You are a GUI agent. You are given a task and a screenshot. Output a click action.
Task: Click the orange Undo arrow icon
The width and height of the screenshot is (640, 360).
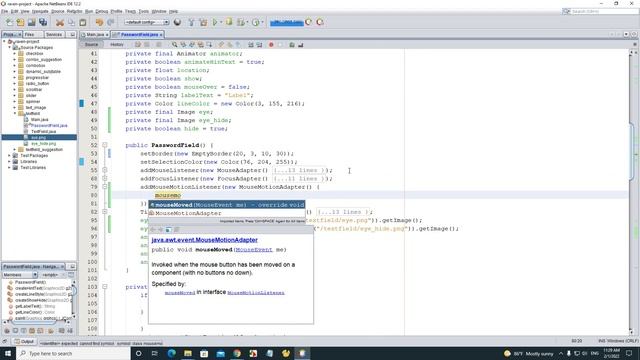coord(99,22)
